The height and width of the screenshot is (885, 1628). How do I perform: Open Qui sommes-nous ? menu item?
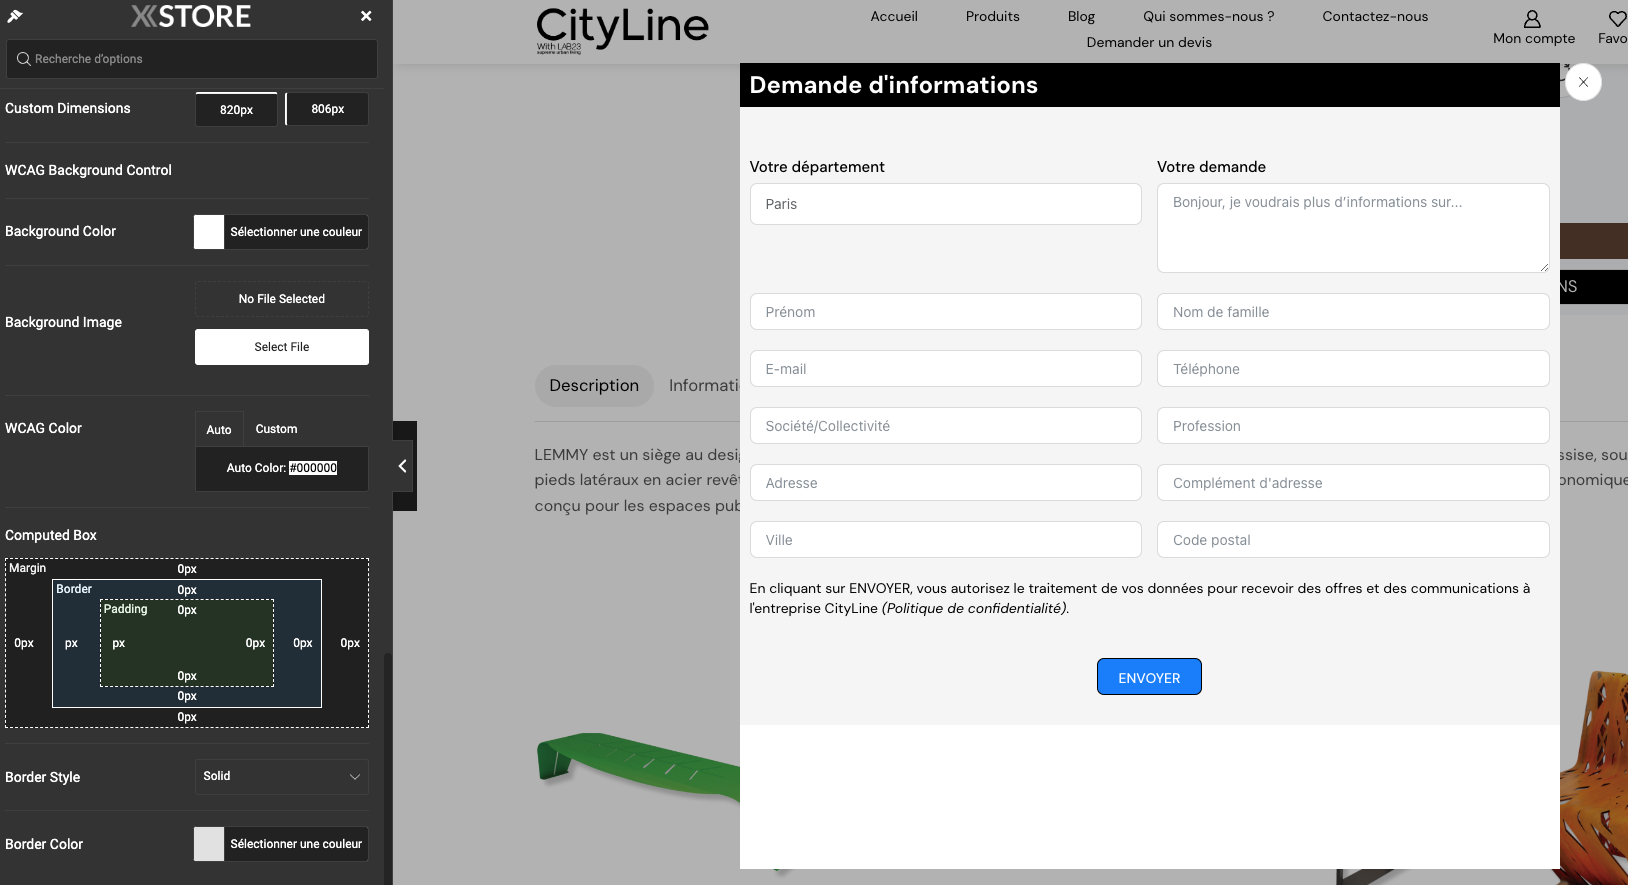tap(1209, 16)
